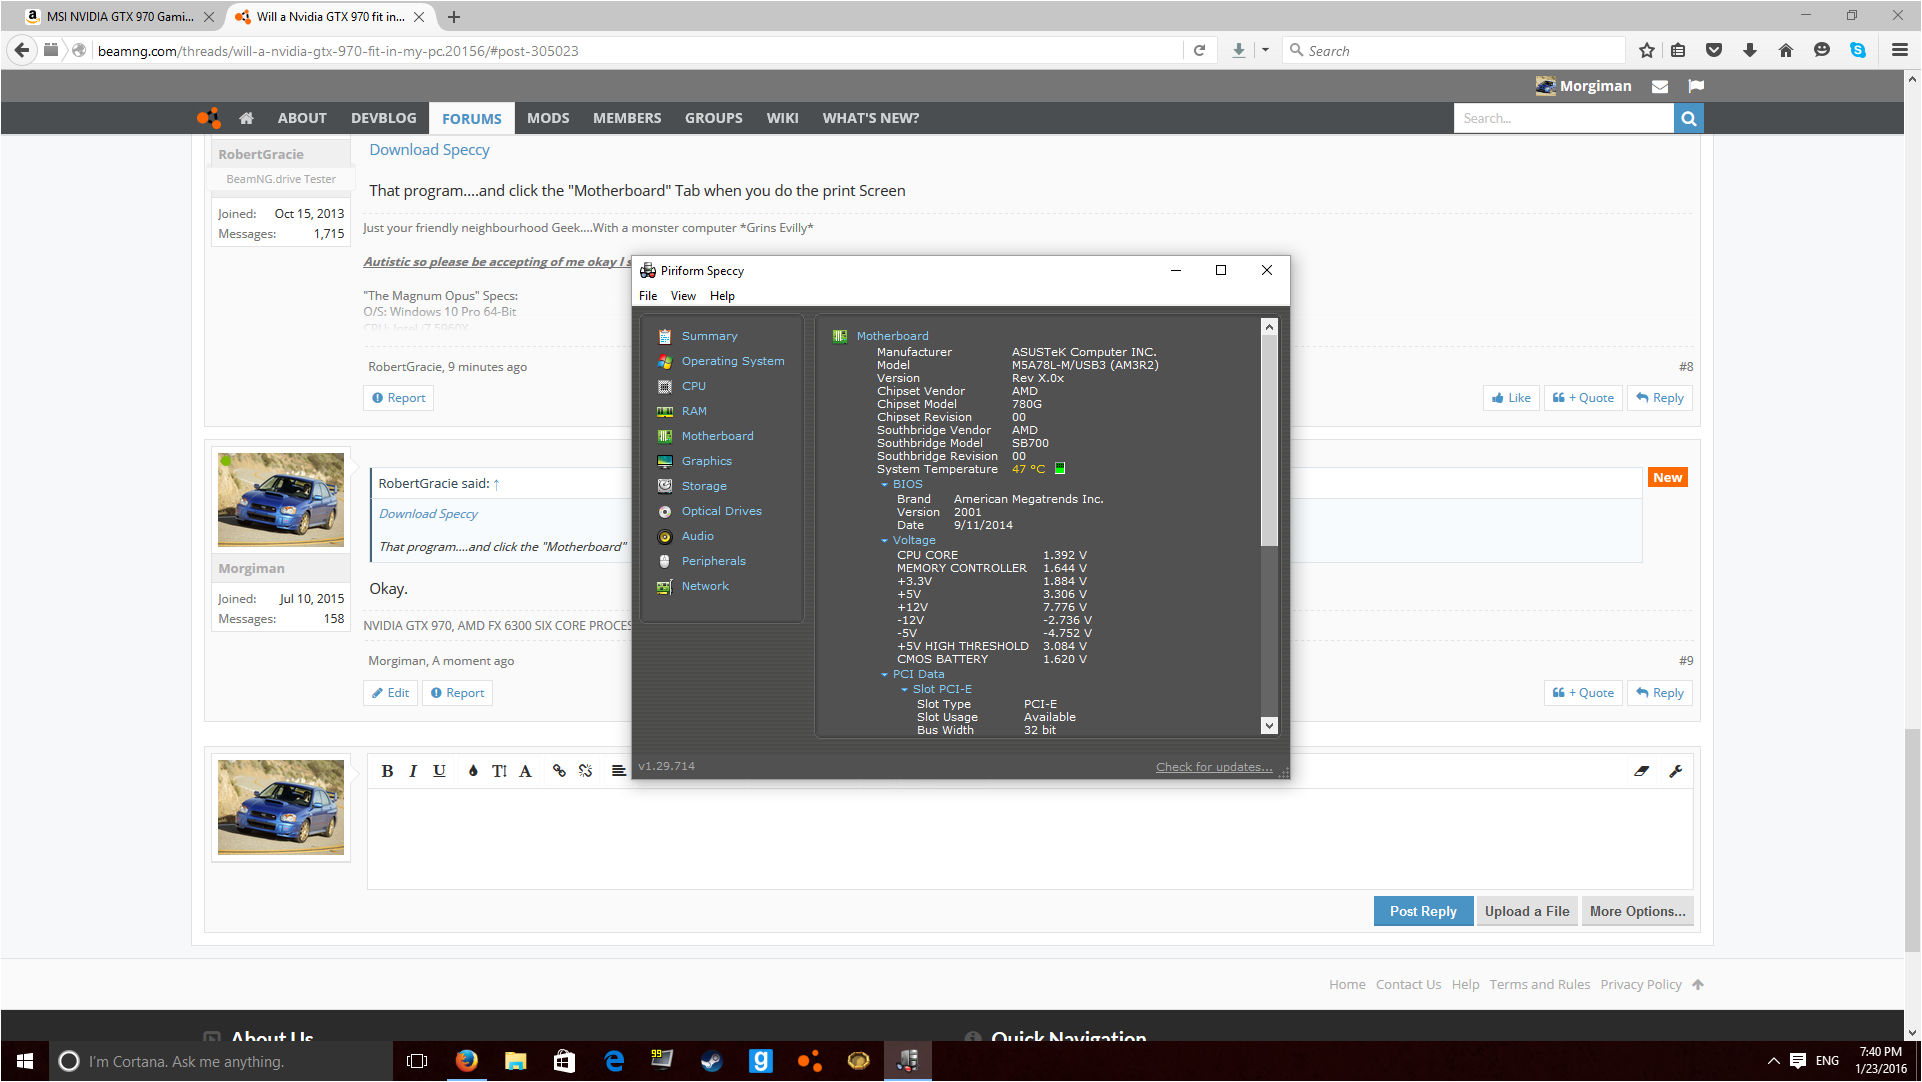This screenshot has height=1082, width=1922.
Task: Click wrench icon in reply editor toolbar
Action: [1676, 771]
